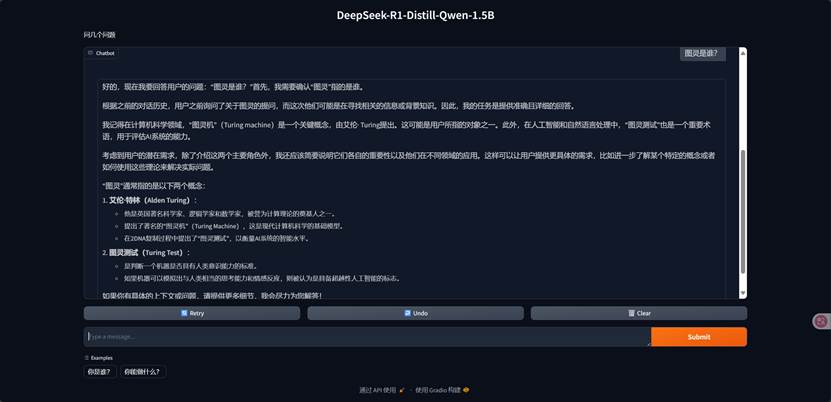Click the Examples label icon
The height and width of the screenshot is (402, 831).
click(87, 358)
